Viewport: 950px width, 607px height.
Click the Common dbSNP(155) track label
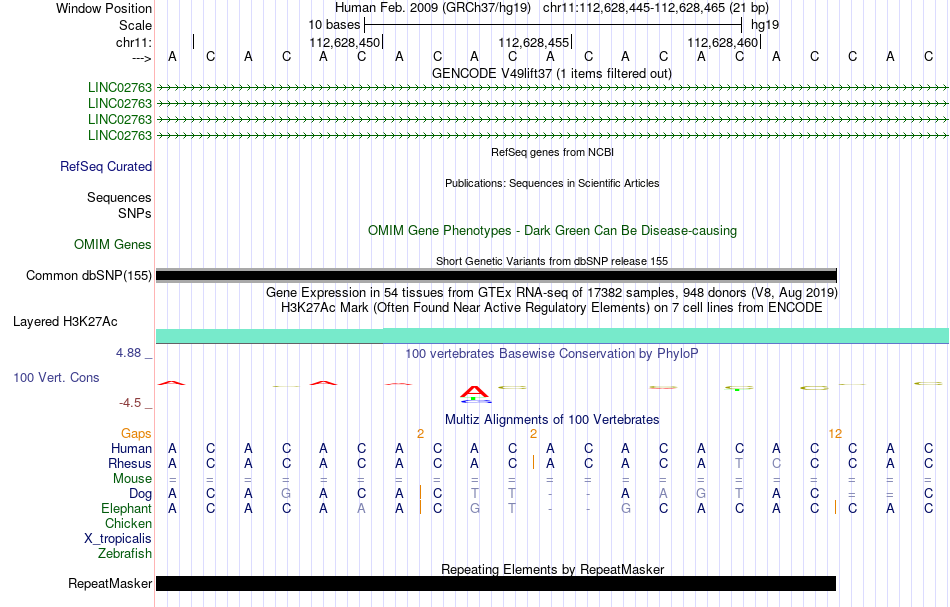point(89,275)
